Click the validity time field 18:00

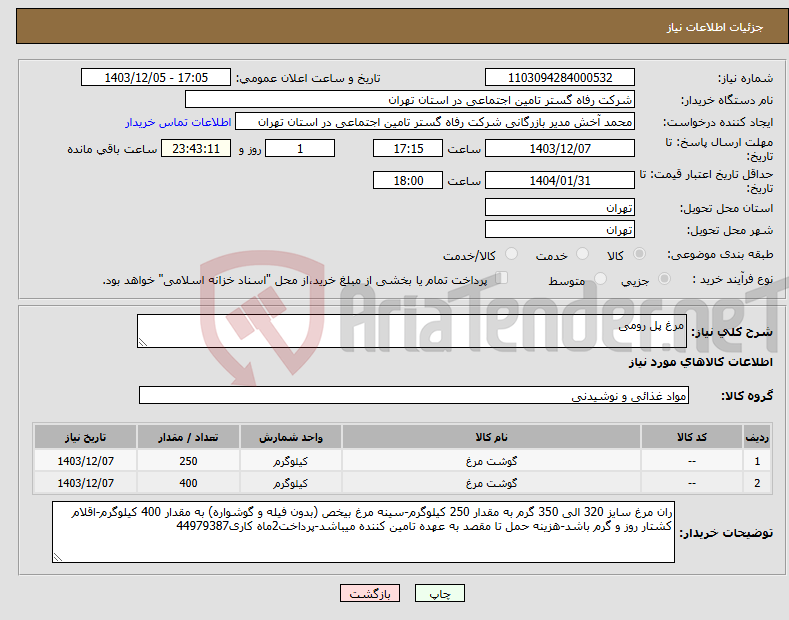[x=408, y=180]
